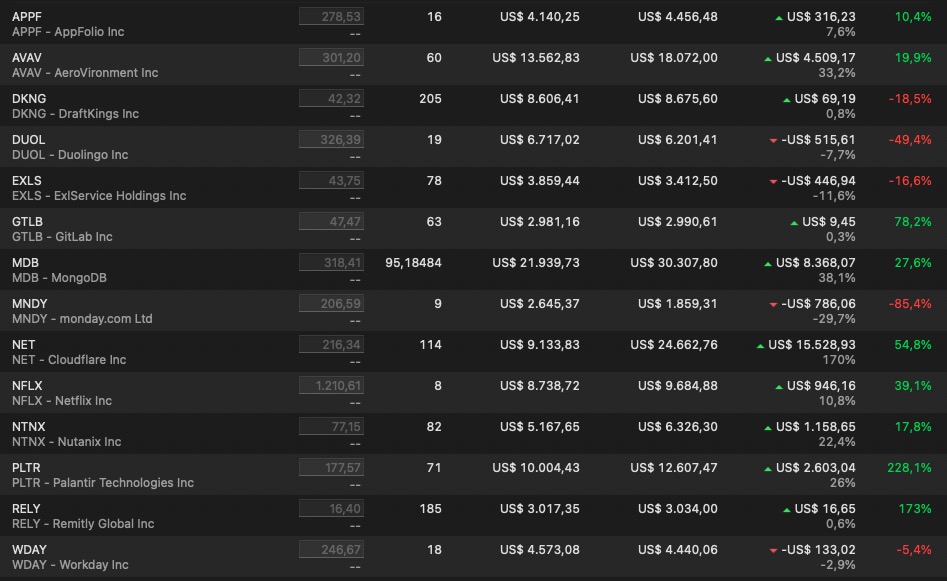
Task: Click the APPF price field showing 278,53
Action: [x=331, y=17]
